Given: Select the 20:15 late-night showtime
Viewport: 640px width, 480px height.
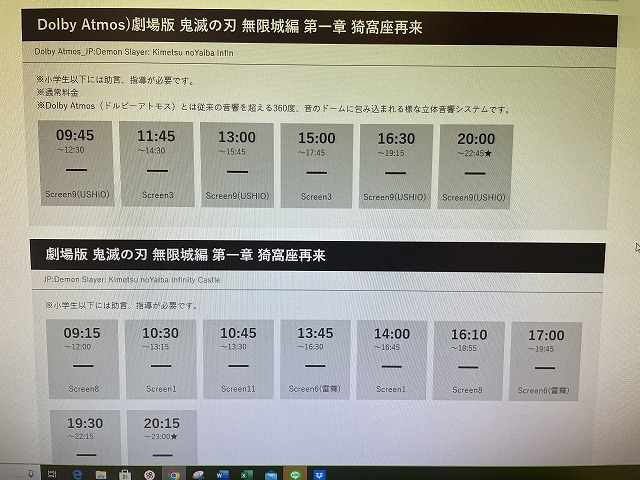Looking at the screenshot, I should pos(162,438).
